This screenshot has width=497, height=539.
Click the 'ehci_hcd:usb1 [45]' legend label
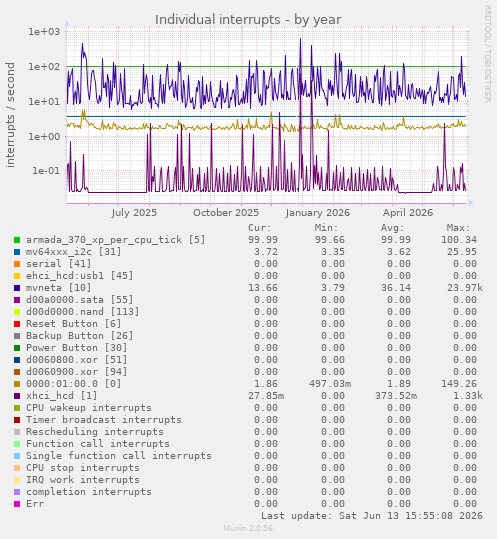pyautogui.click(x=79, y=276)
